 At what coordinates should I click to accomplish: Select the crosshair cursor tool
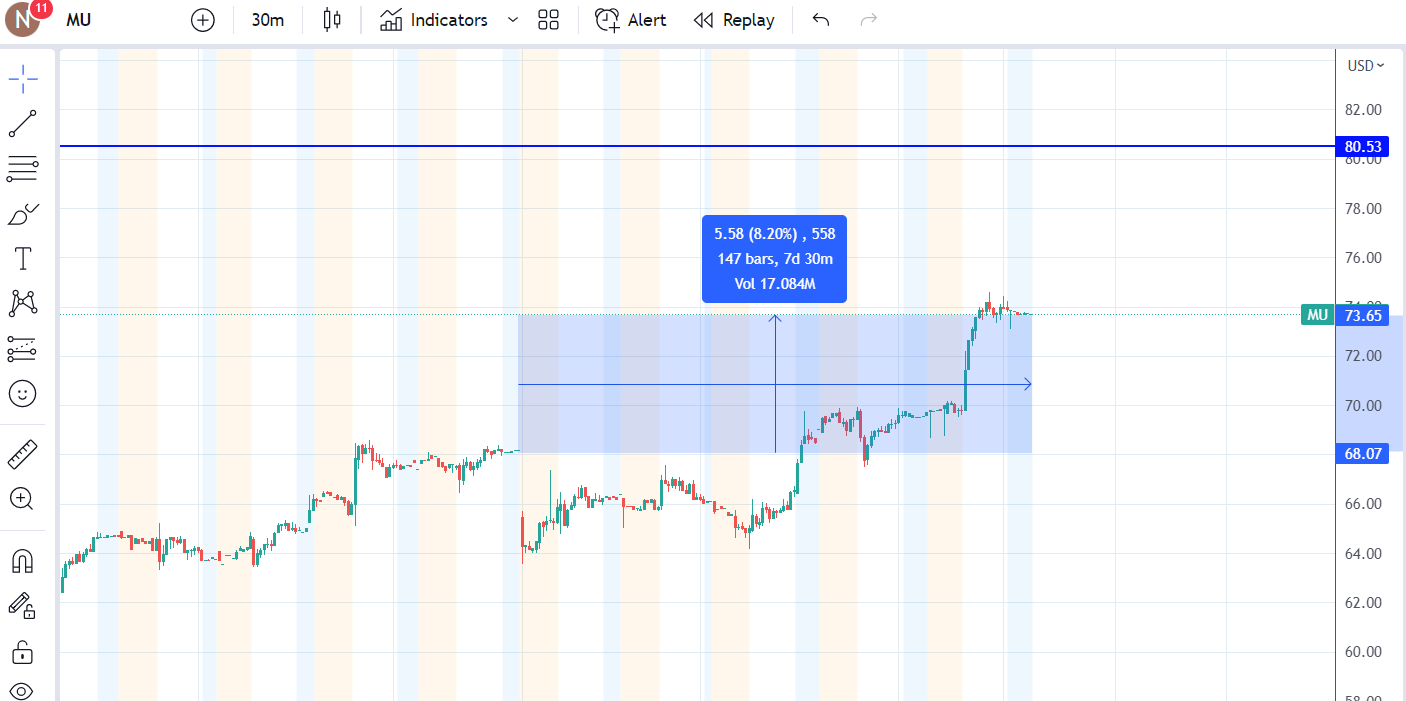pos(22,78)
